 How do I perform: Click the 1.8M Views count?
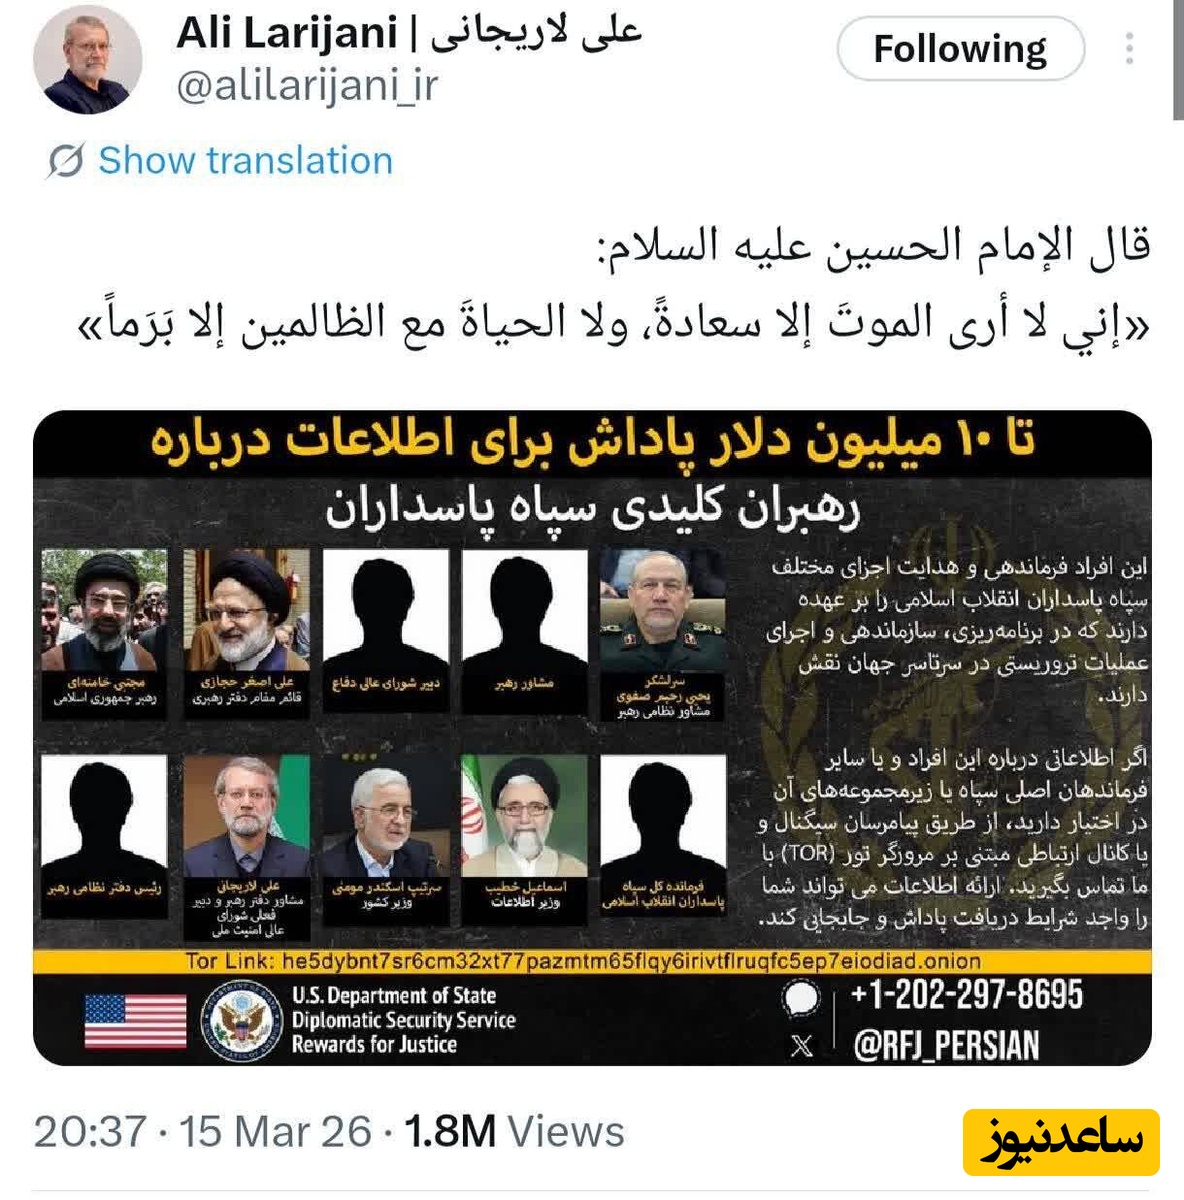tap(515, 1131)
